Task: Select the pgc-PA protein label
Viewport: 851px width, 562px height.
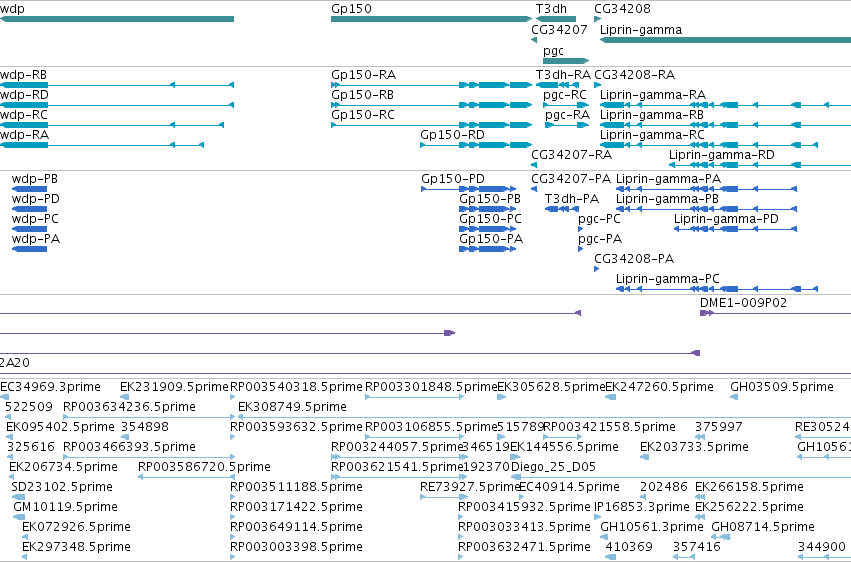Action: (600, 239)
